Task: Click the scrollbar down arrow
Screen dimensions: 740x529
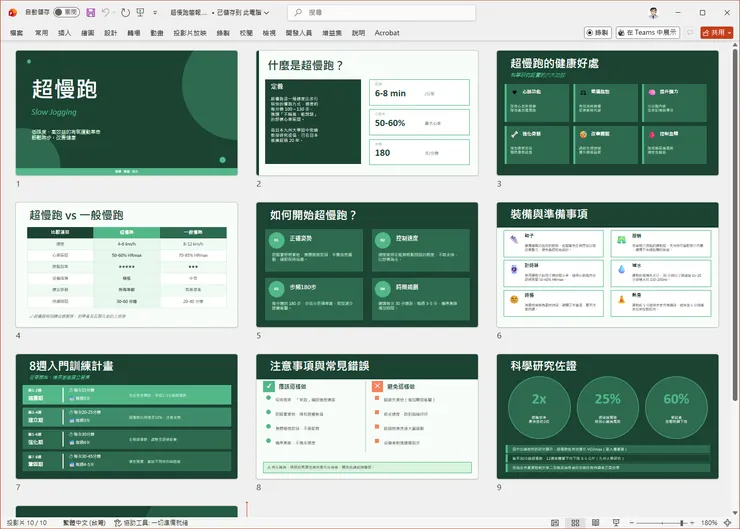Action: (735, 513)
